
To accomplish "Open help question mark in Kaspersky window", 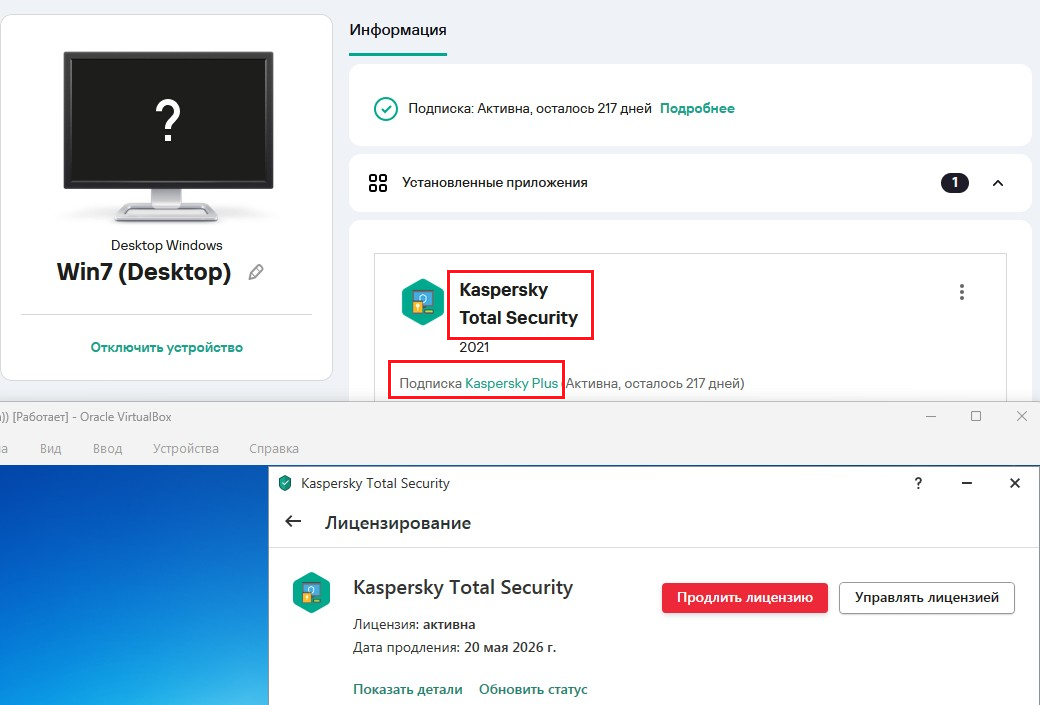I will tap(918, 483).
